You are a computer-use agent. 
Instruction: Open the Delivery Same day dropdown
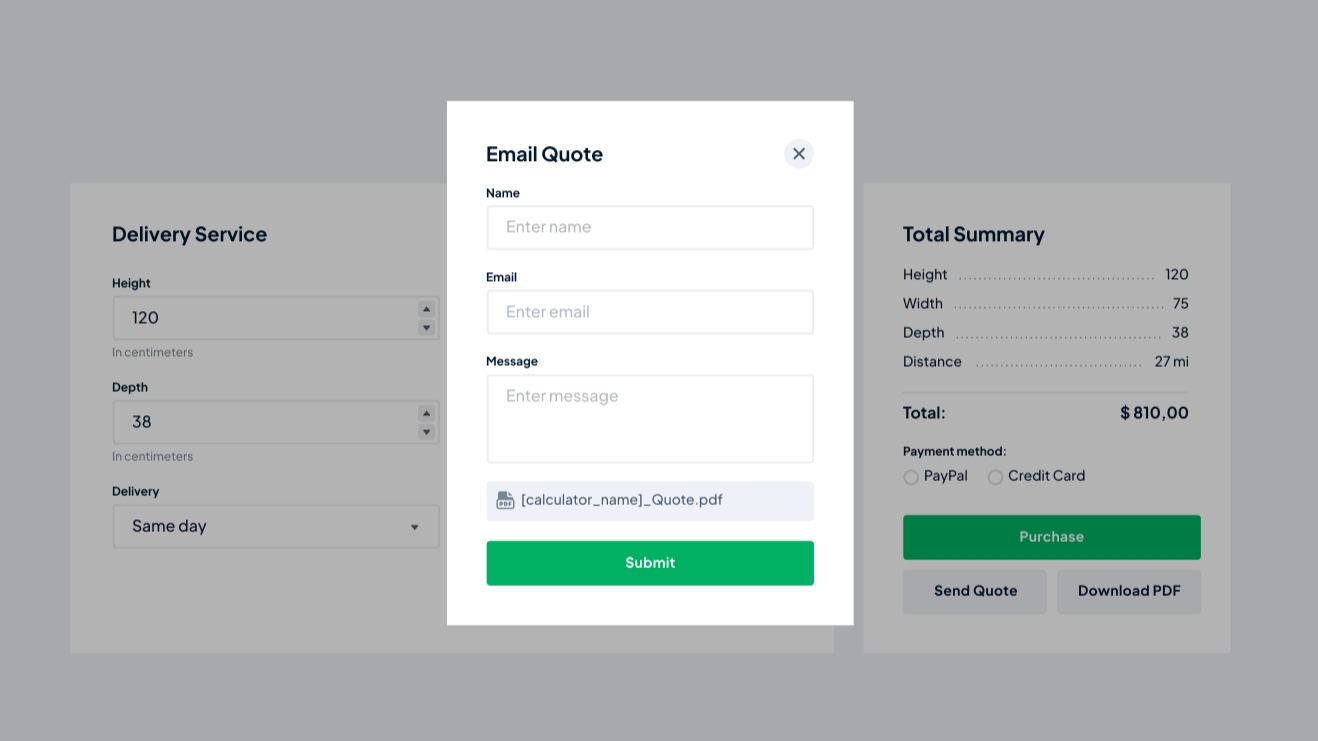tap(276, 526)
